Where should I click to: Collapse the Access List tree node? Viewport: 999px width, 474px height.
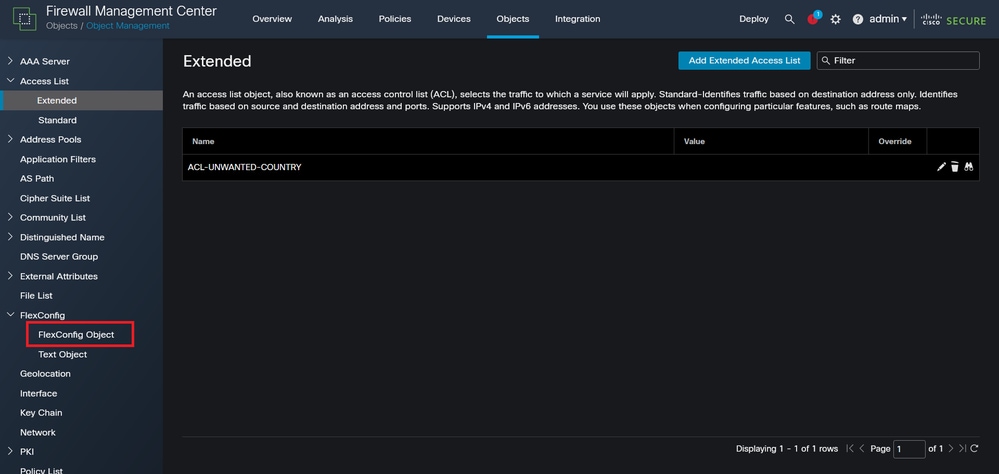(10, 81)
